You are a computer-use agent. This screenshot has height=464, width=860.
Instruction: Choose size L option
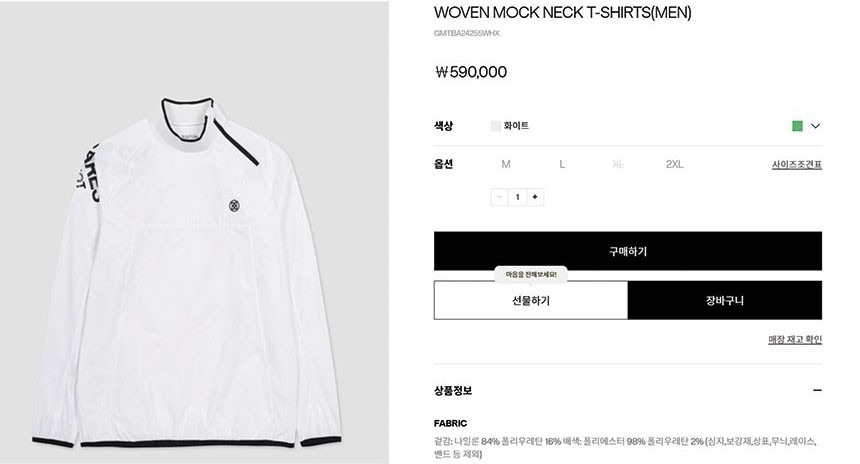pyautogui.click(x=562, y=164)
